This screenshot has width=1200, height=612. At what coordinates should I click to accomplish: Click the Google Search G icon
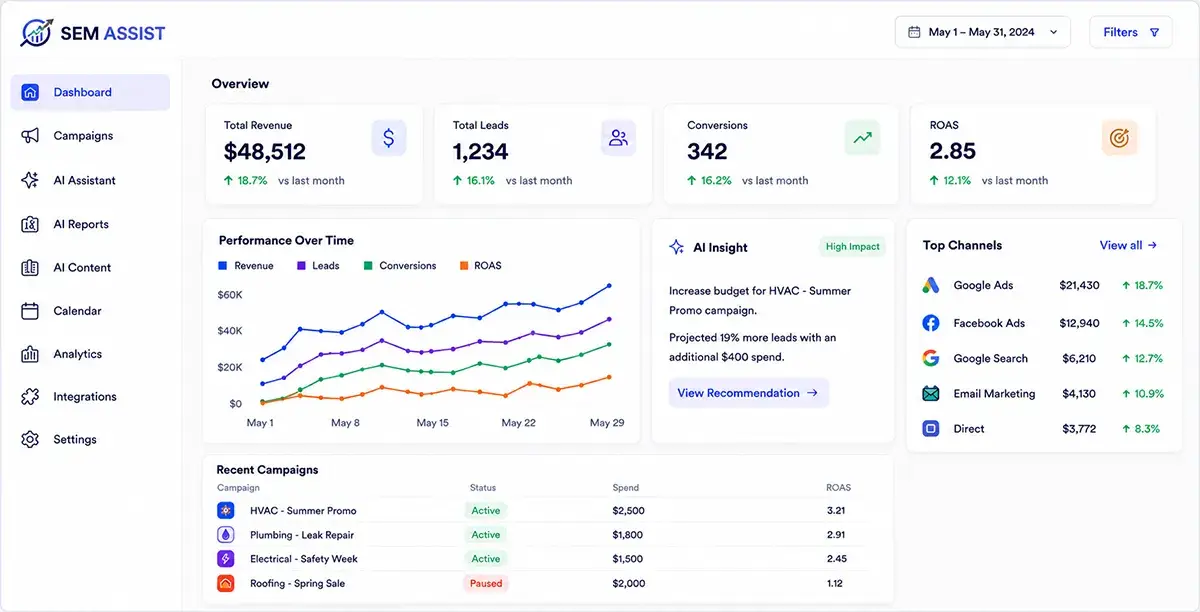931,358
